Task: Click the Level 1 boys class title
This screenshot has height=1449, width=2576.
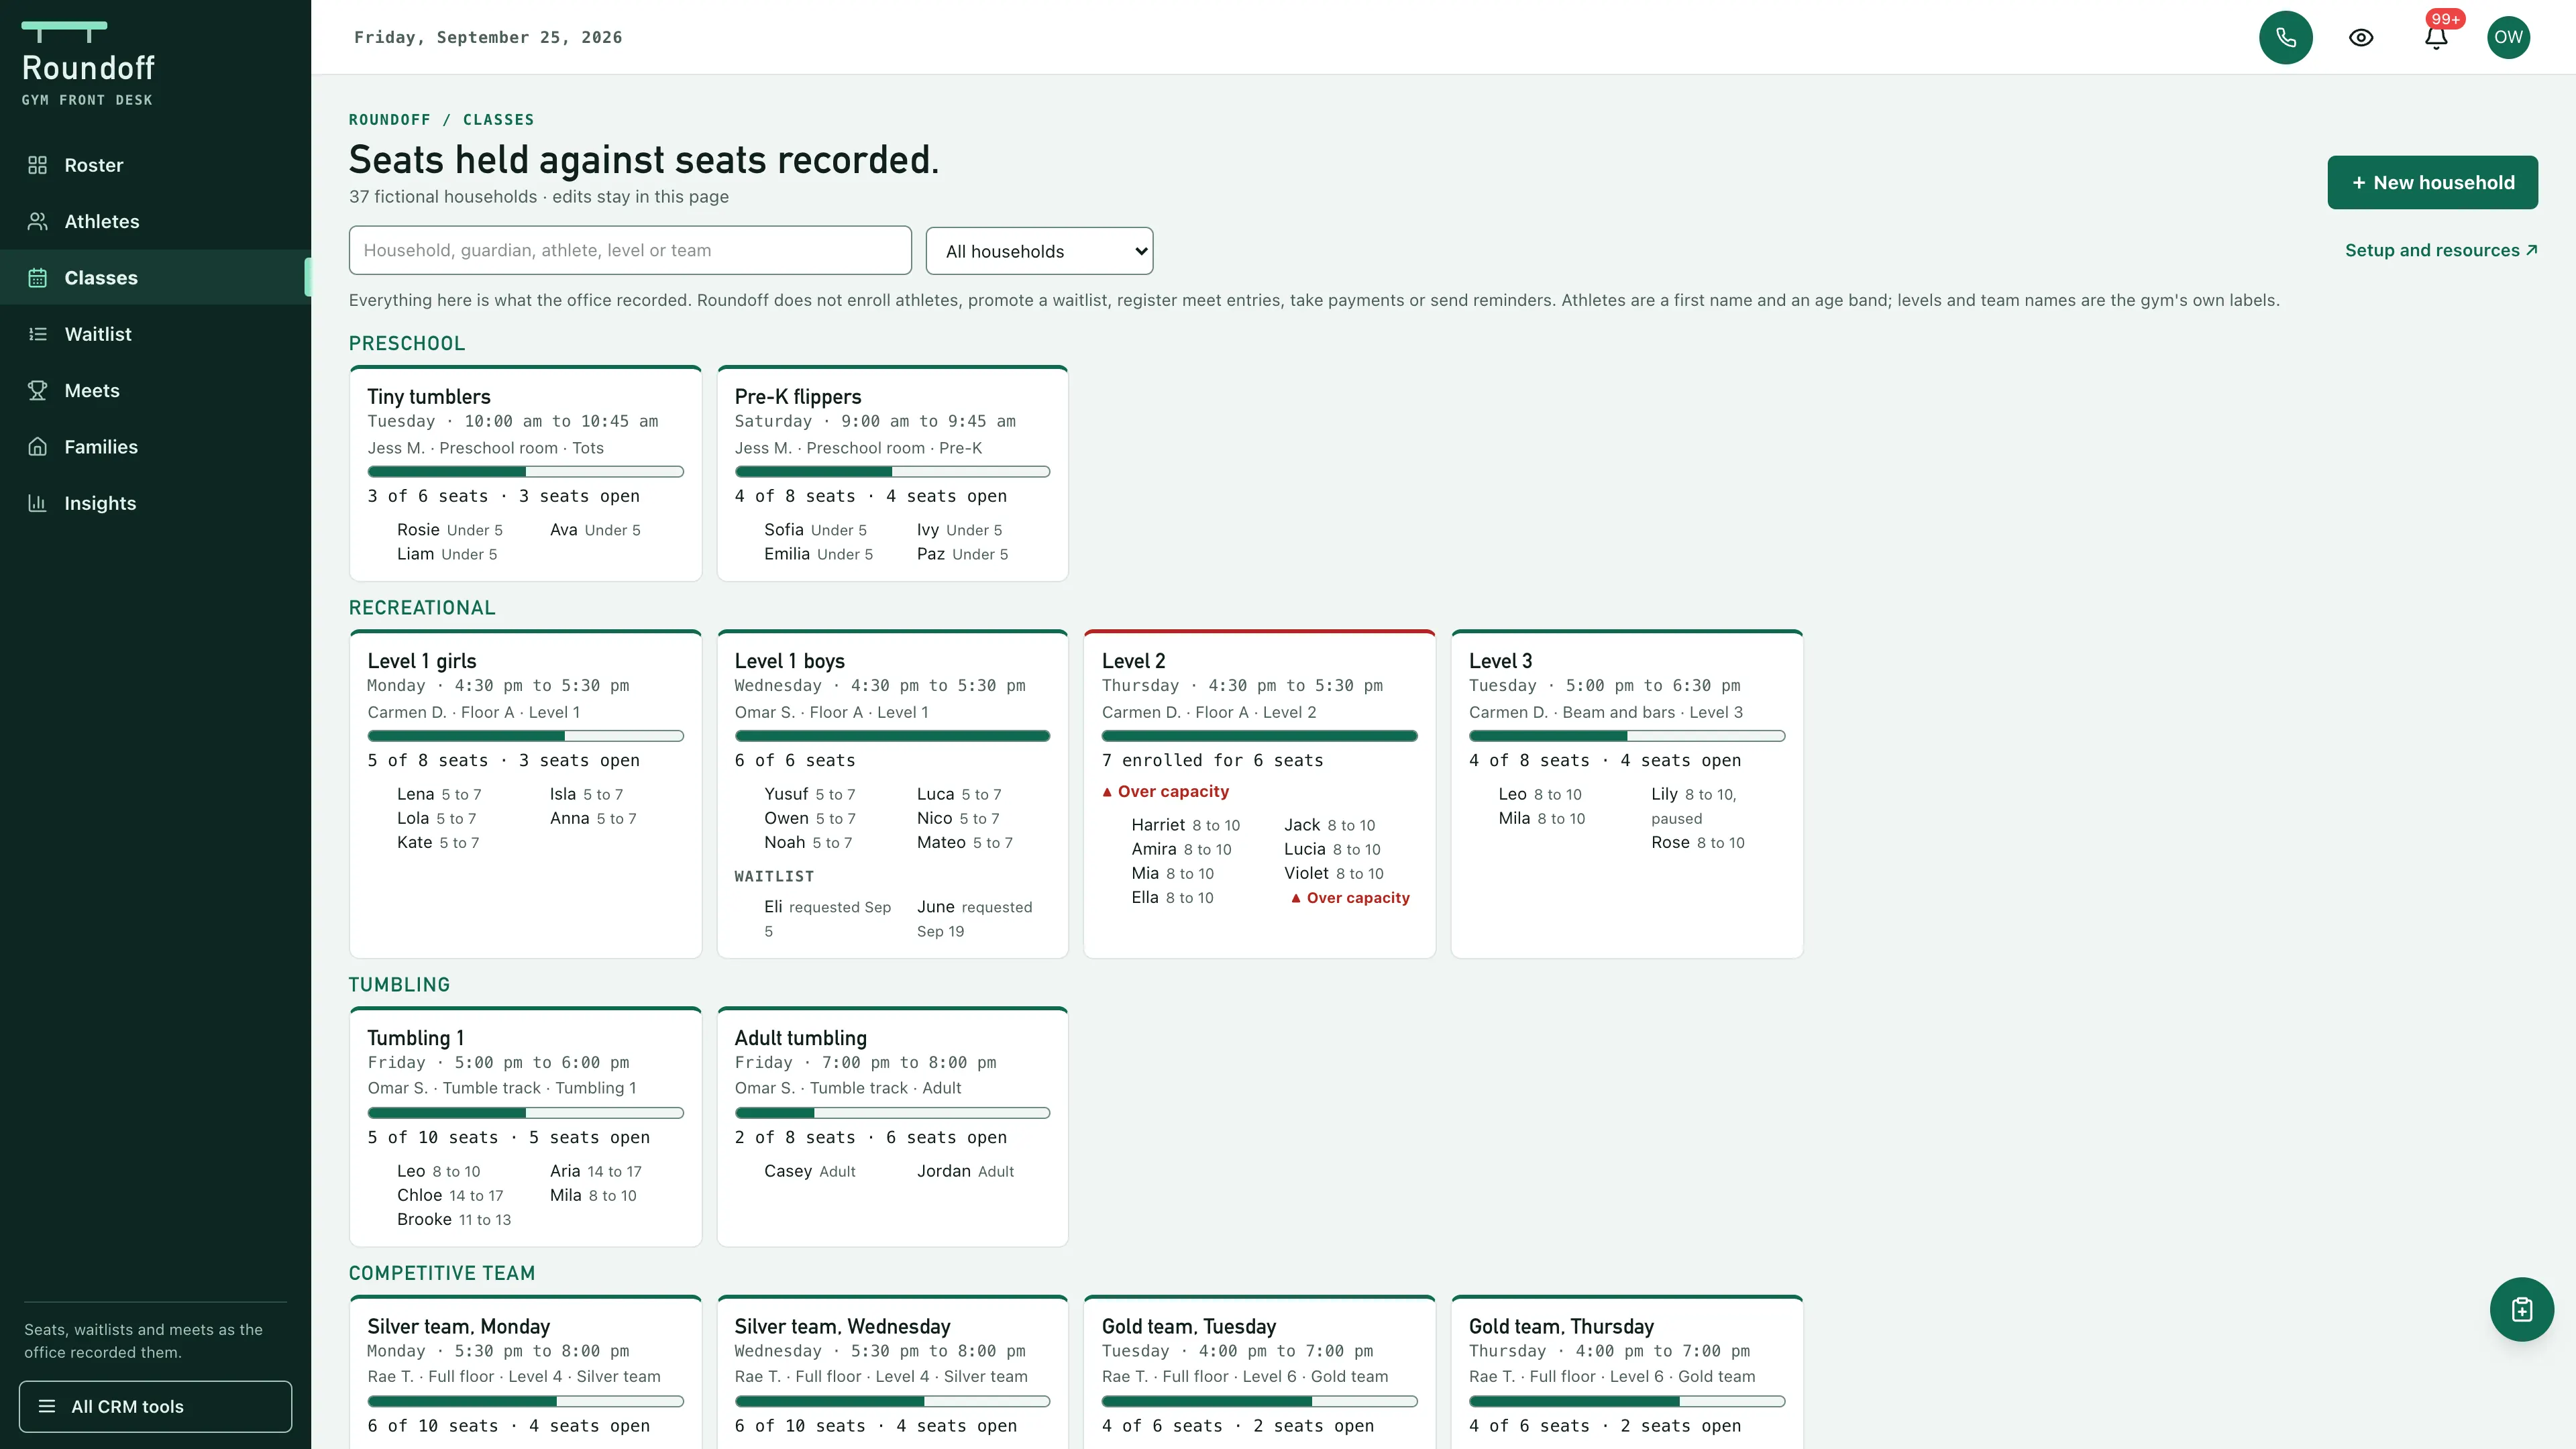Action: pyautogui.click(x=789, y=661)
